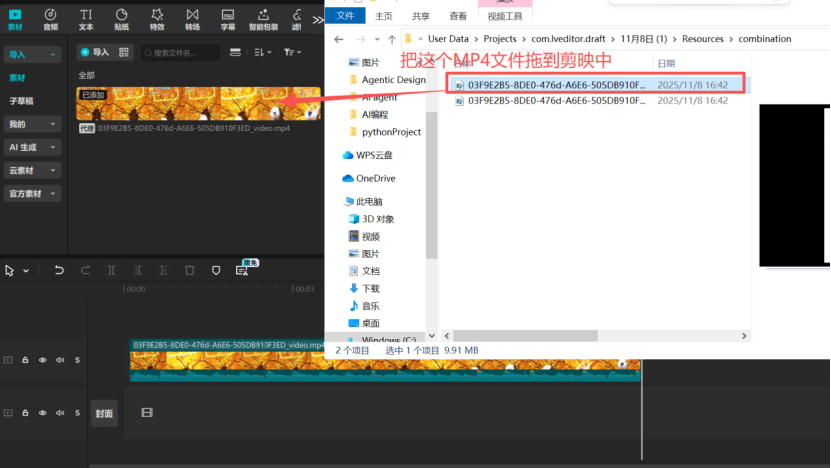The width and height of the screenshot is (831, 468).
Task: Expand the 我的 sidebar section
Action: pos(32,124)
